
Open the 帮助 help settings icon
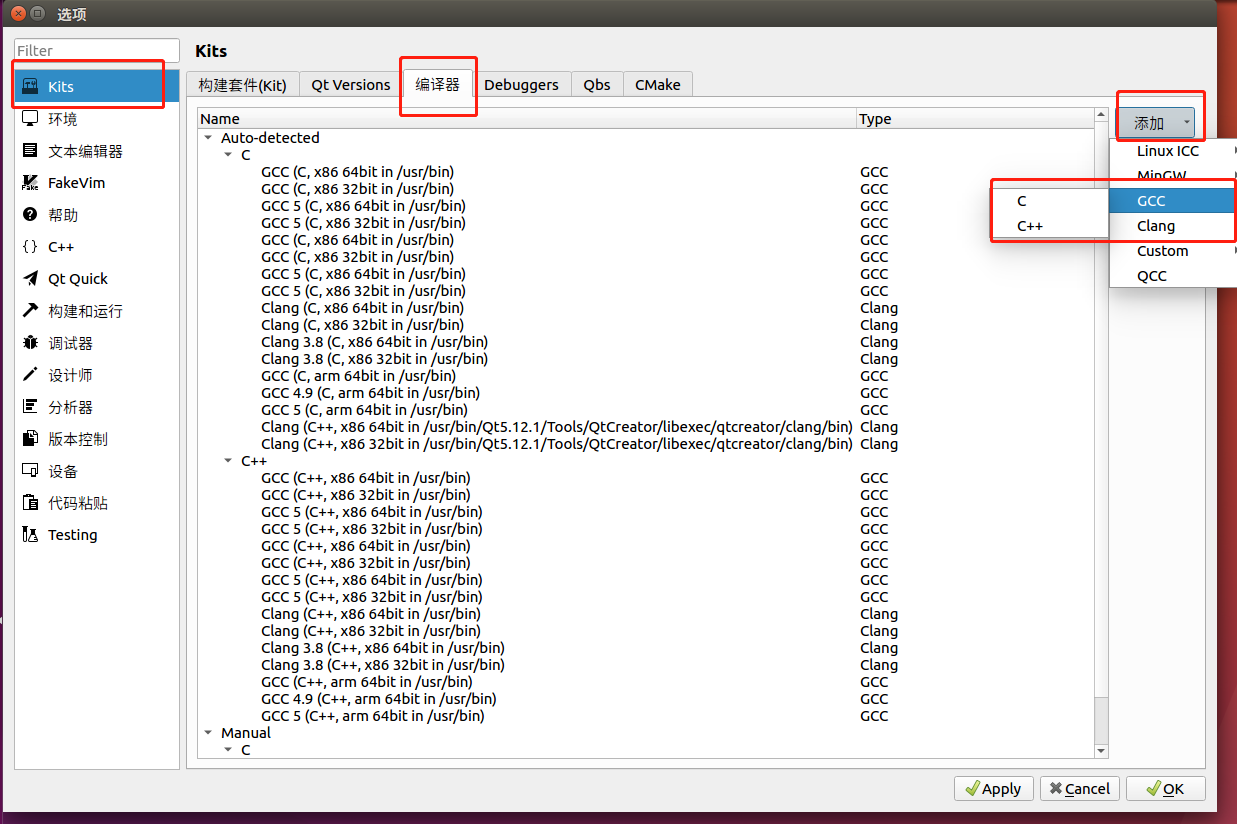coord(30,214)
